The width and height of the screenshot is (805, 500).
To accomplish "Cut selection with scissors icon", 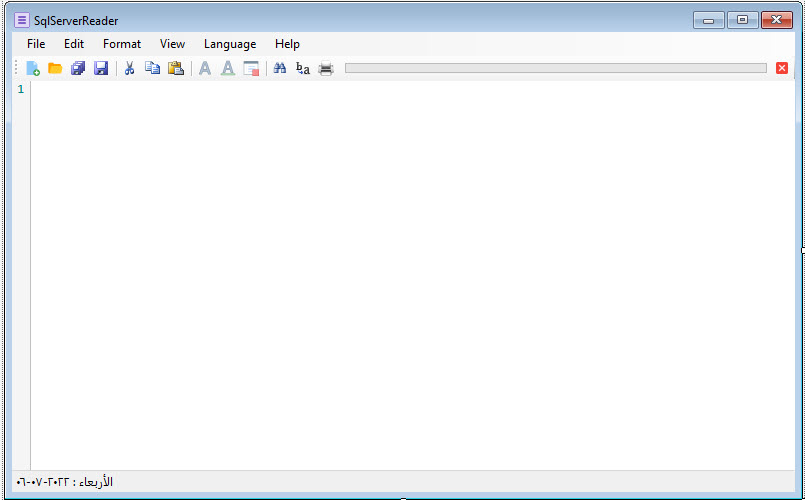I will pos(129,69).
